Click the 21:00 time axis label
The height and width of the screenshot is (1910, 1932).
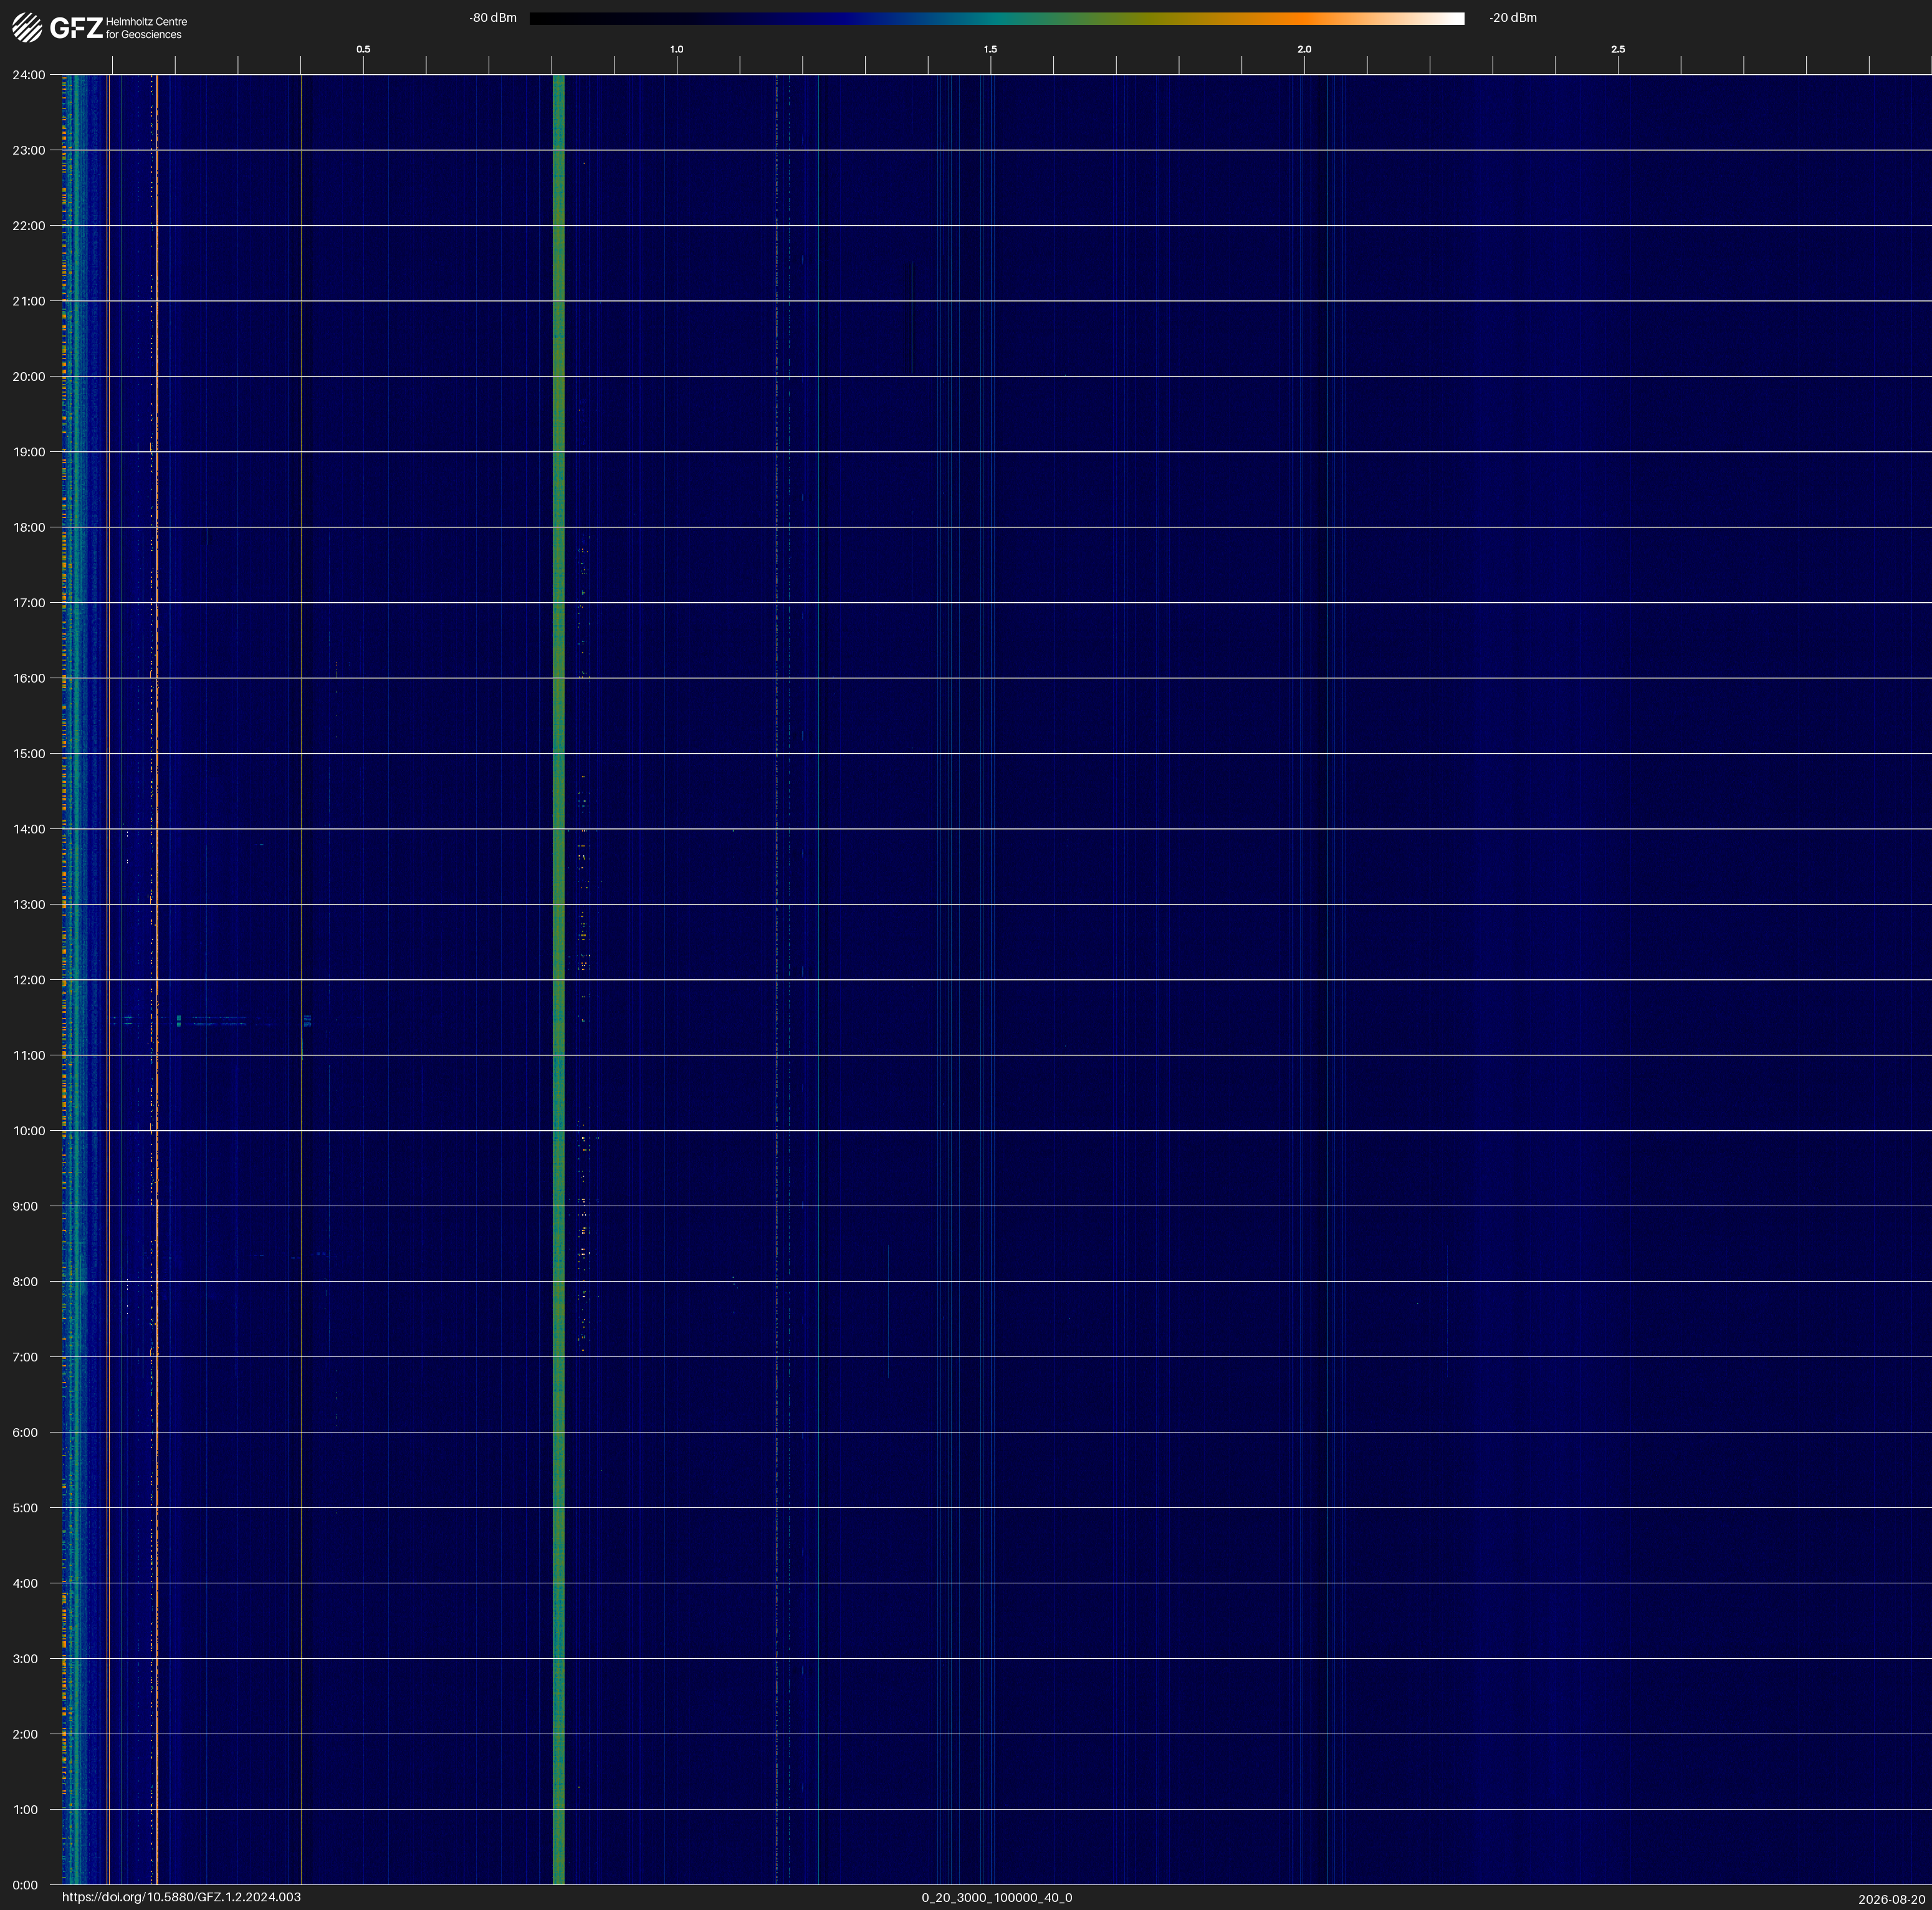point(28,301)
